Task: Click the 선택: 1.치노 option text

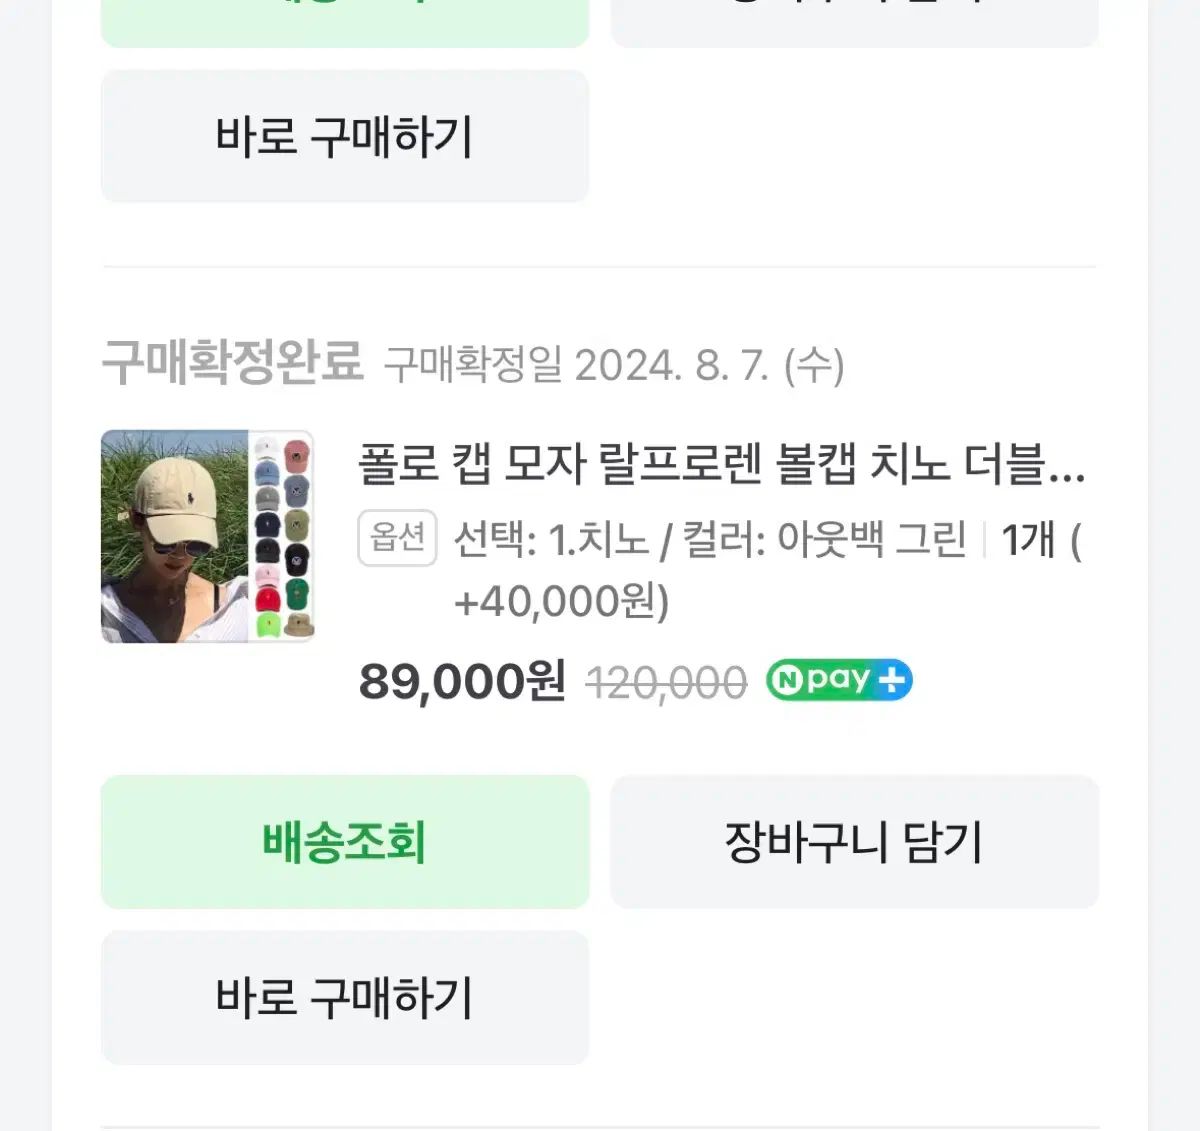Action: point(550,540)
